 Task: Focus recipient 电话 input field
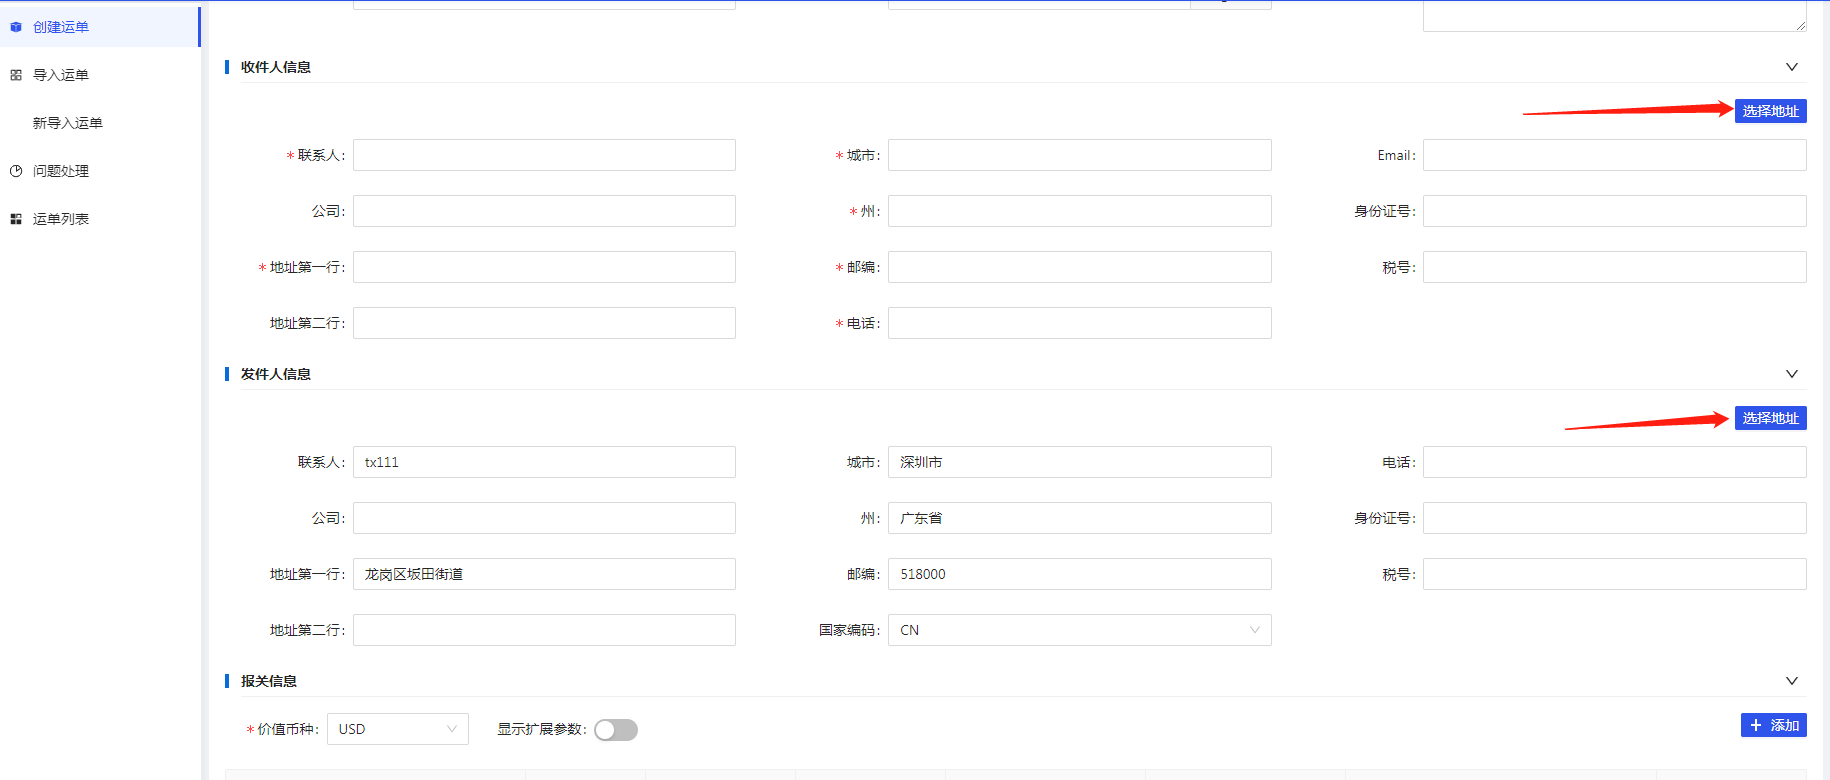[x=1080, y=323]
